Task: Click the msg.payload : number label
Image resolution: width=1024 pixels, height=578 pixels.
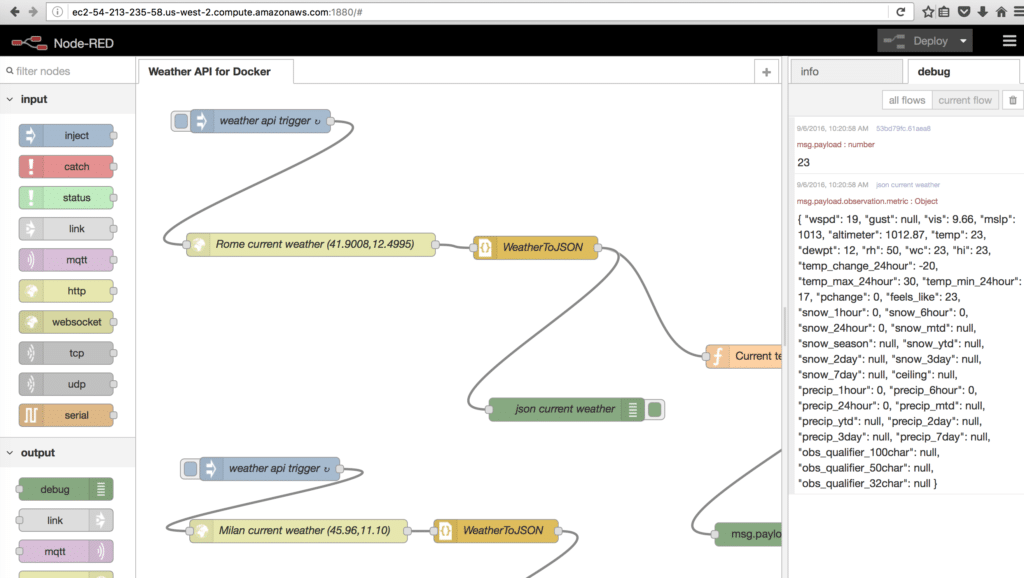Action: 835,144
